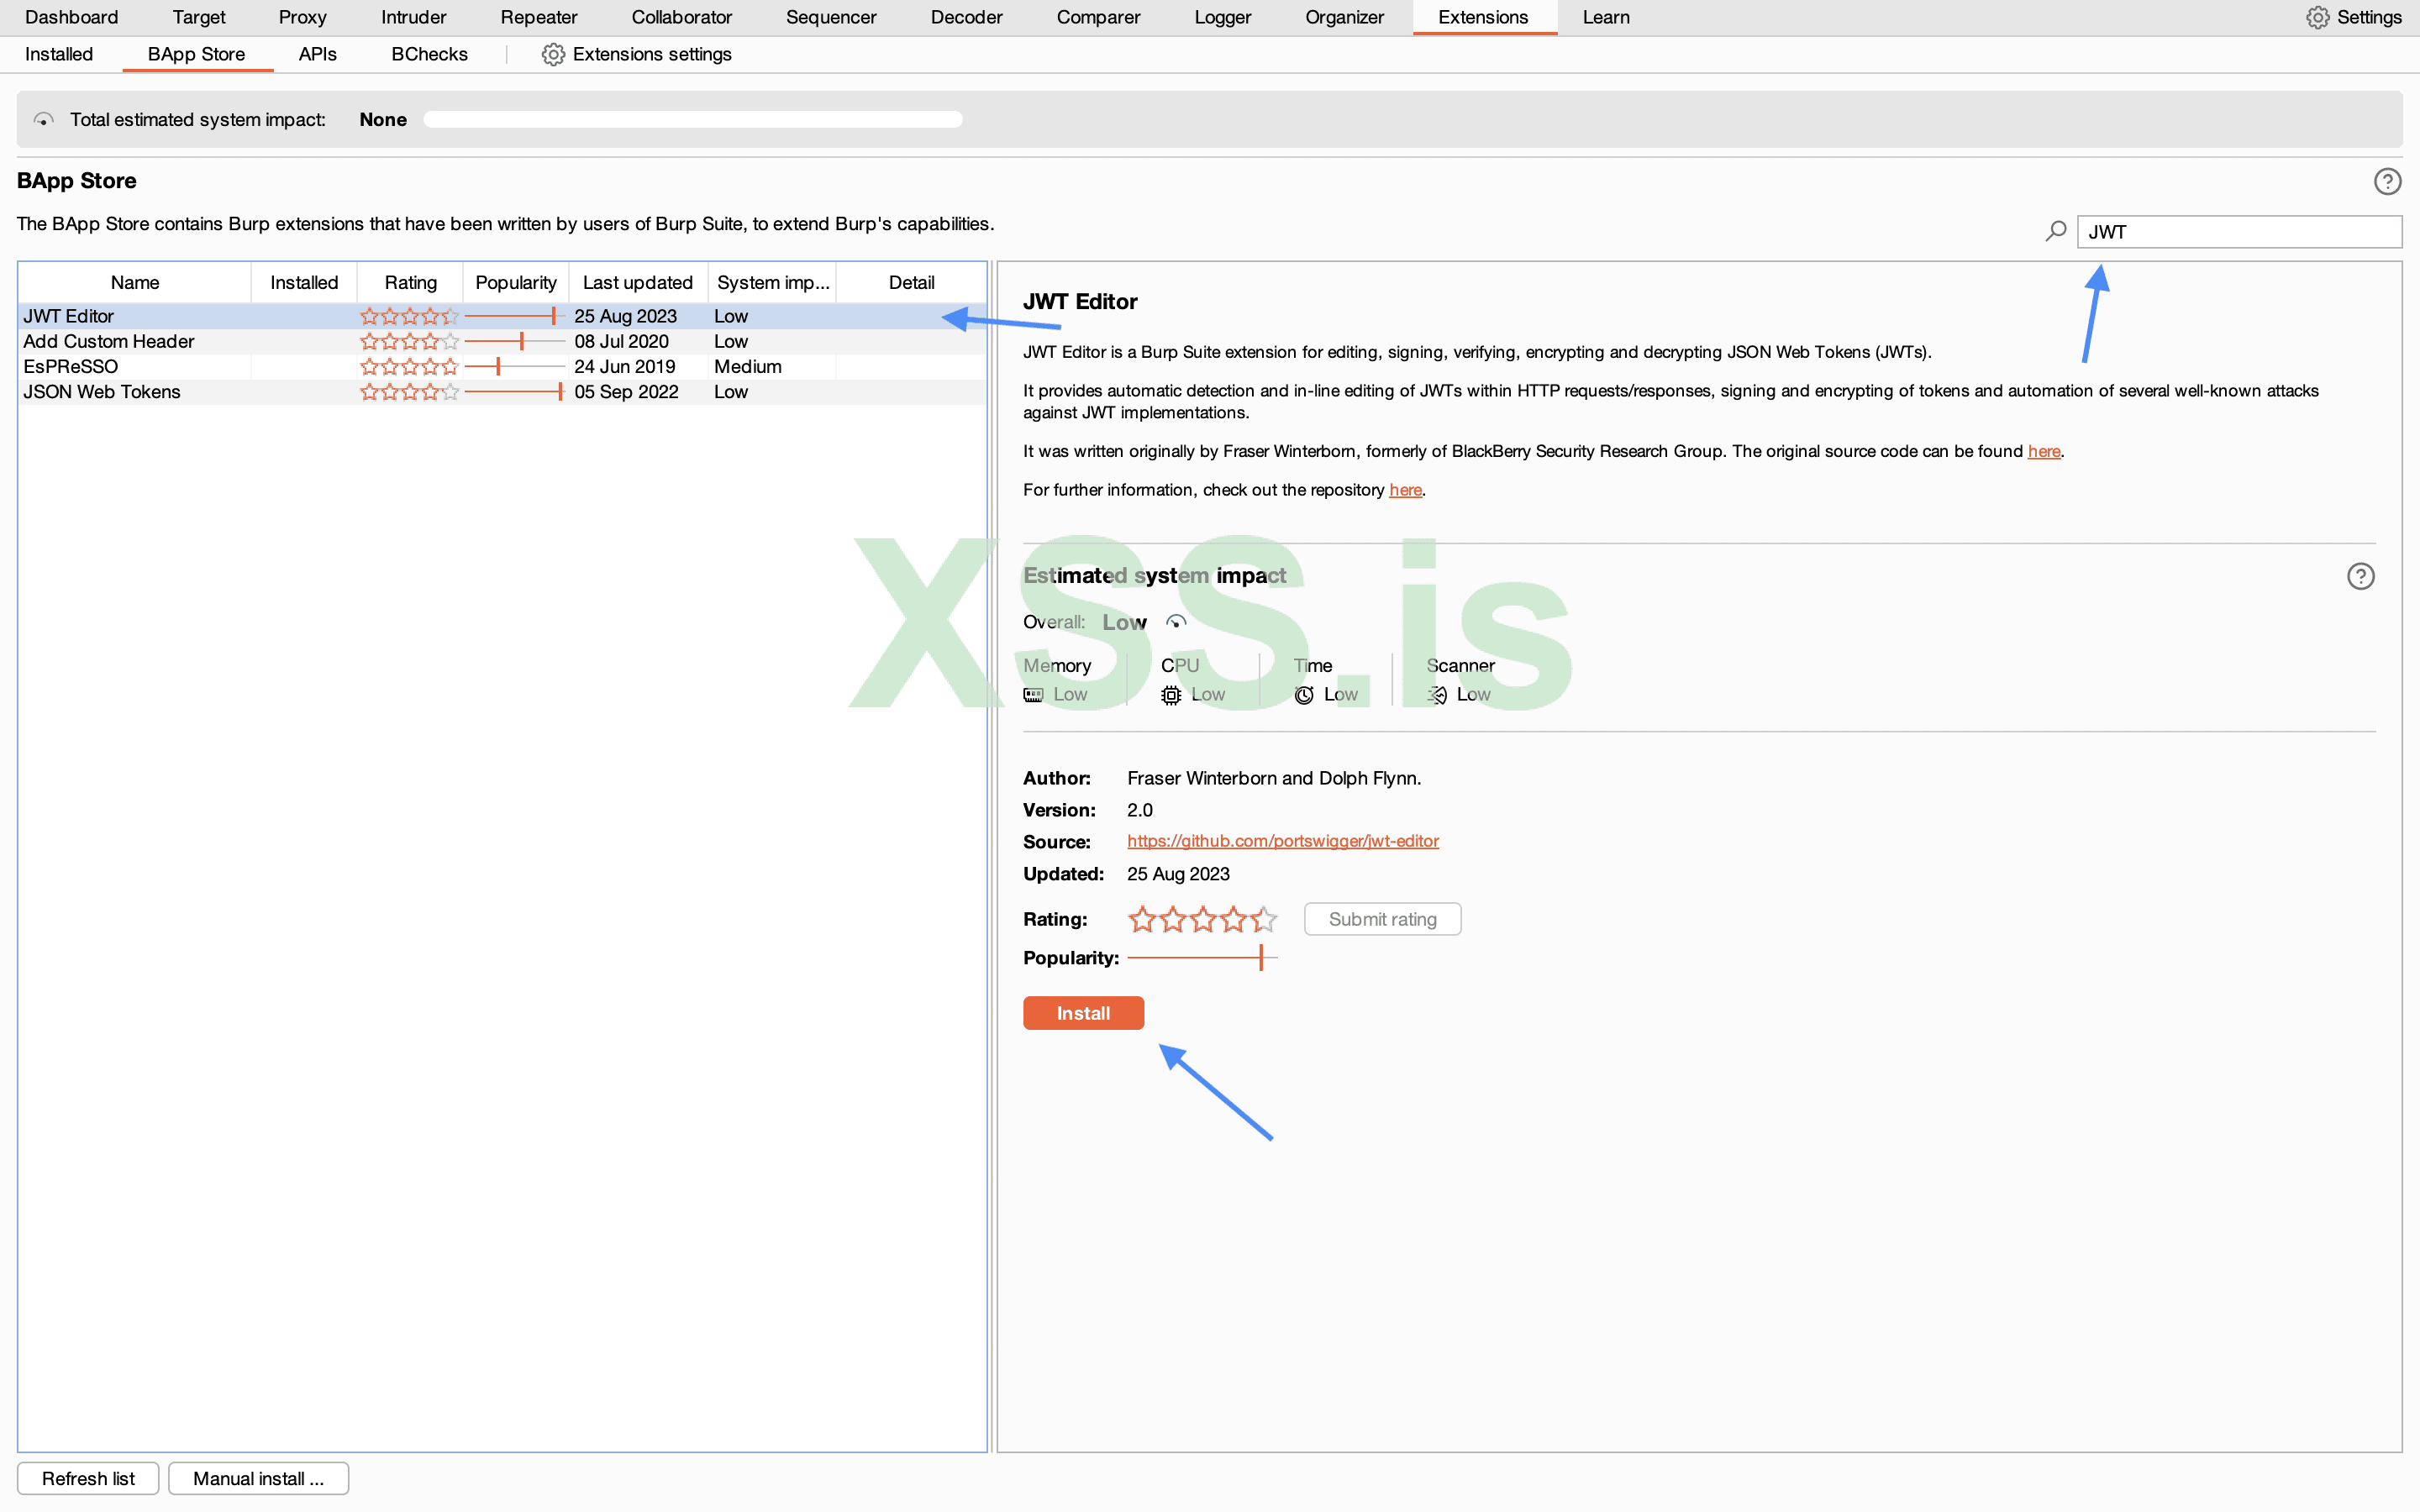Click the gauge icon beside Overall Low
The height and width of the screenshot is (1512, 2420).
[x=1176, y=622]
